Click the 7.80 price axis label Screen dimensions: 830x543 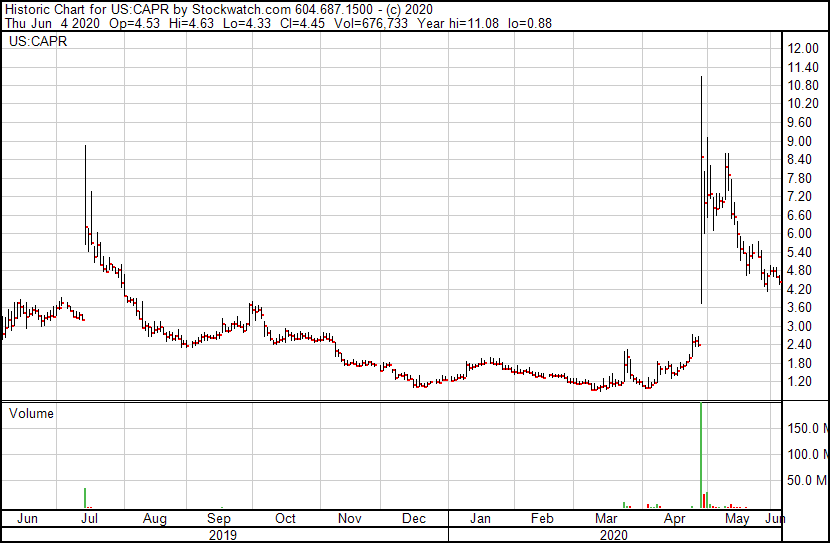799,178
